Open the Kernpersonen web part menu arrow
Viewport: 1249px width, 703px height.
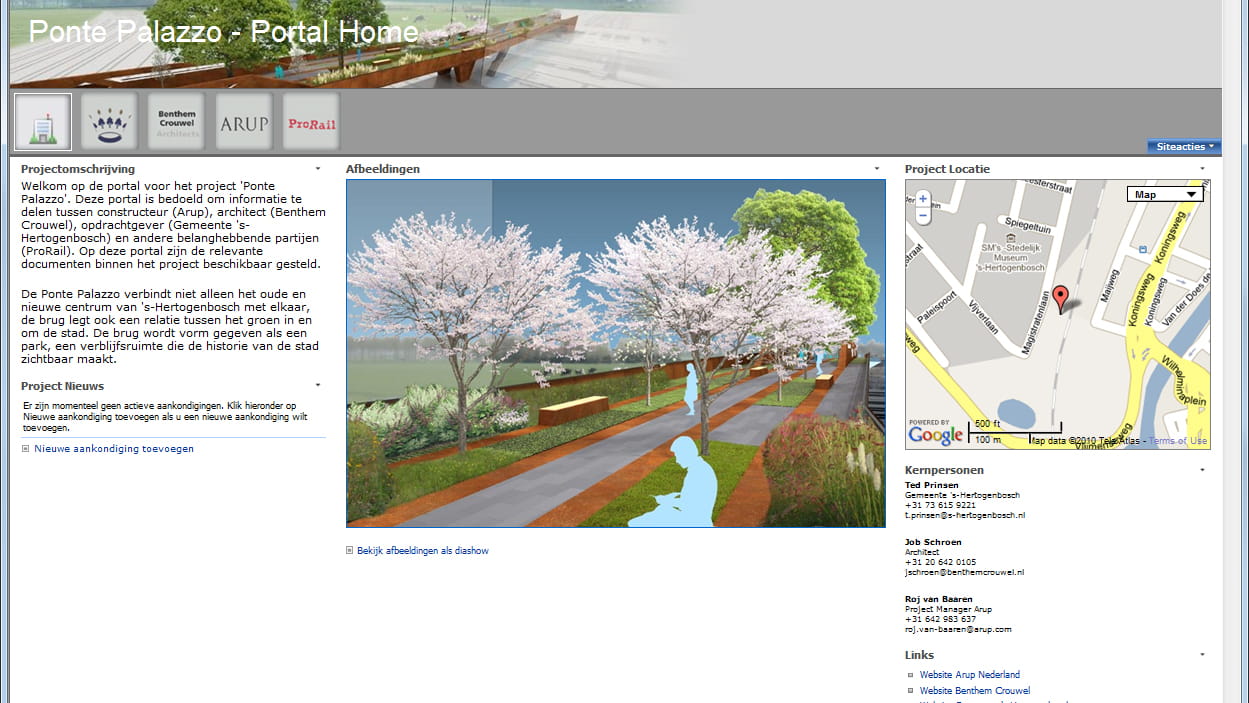pyautogui.click(x=1202, y=470)
